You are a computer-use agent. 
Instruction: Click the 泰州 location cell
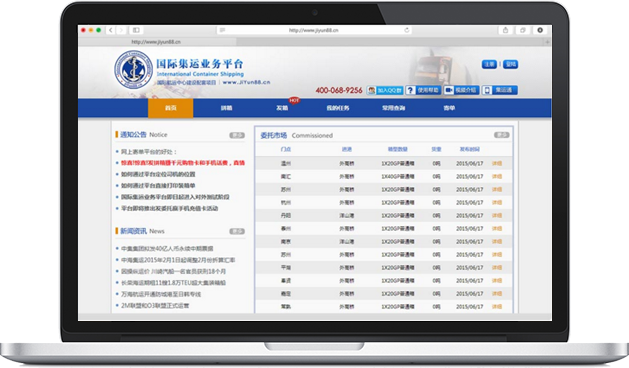[x=286, y=229]
